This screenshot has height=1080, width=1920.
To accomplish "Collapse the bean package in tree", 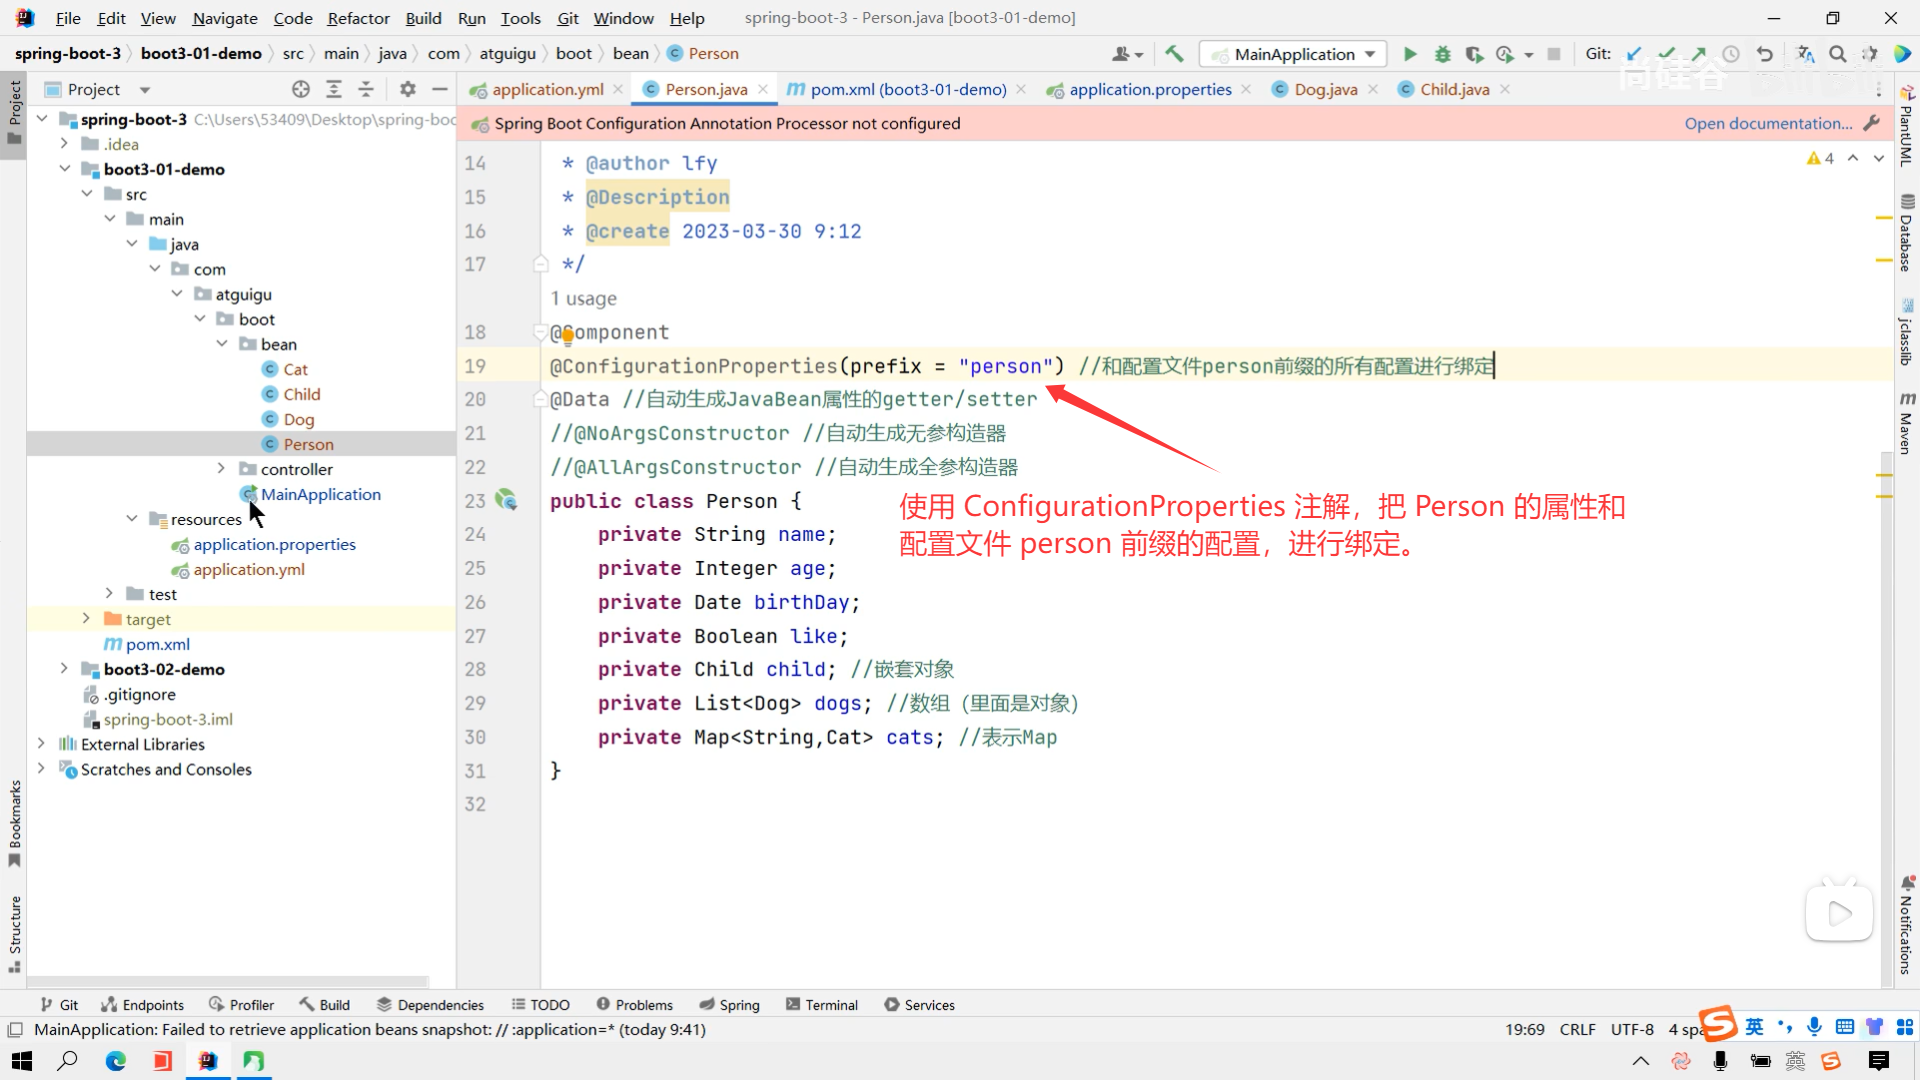I will [x=222, y=344].
